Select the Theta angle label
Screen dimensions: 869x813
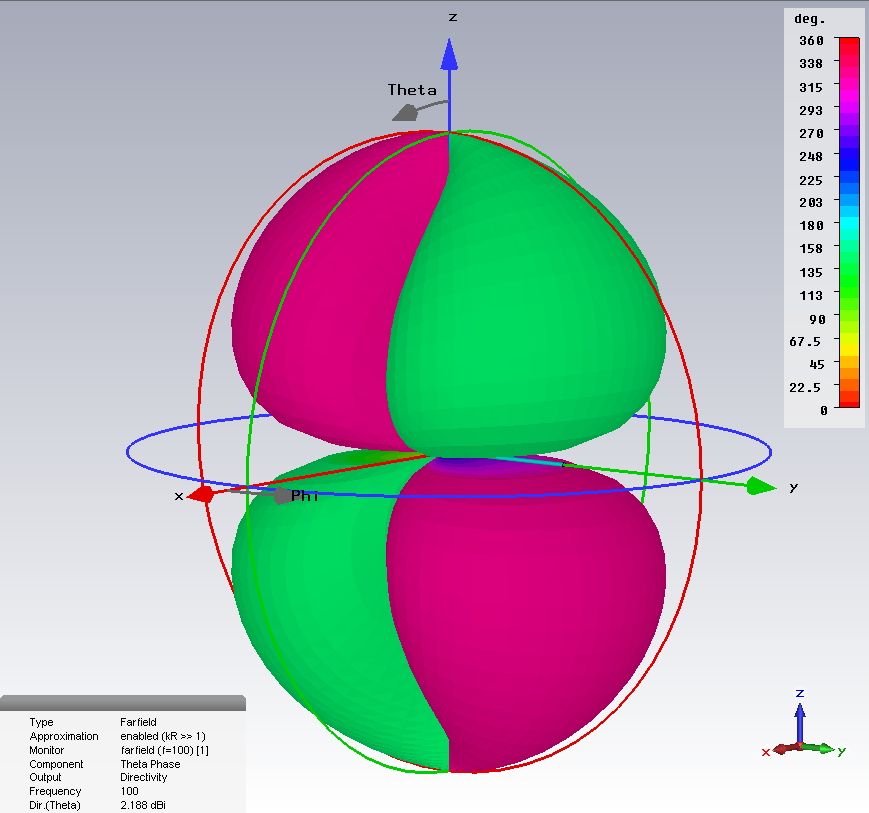[412, 90]
